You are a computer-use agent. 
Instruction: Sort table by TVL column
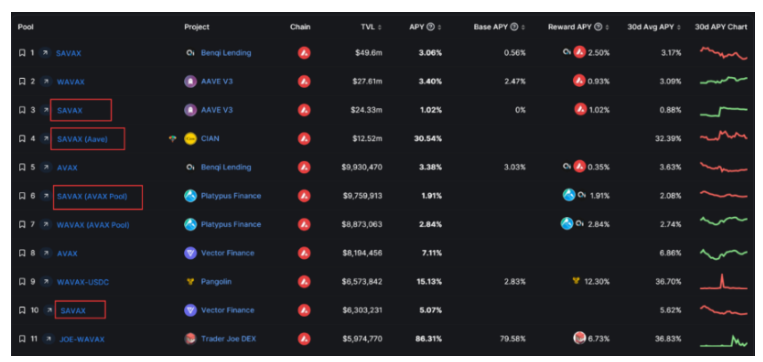371,27
